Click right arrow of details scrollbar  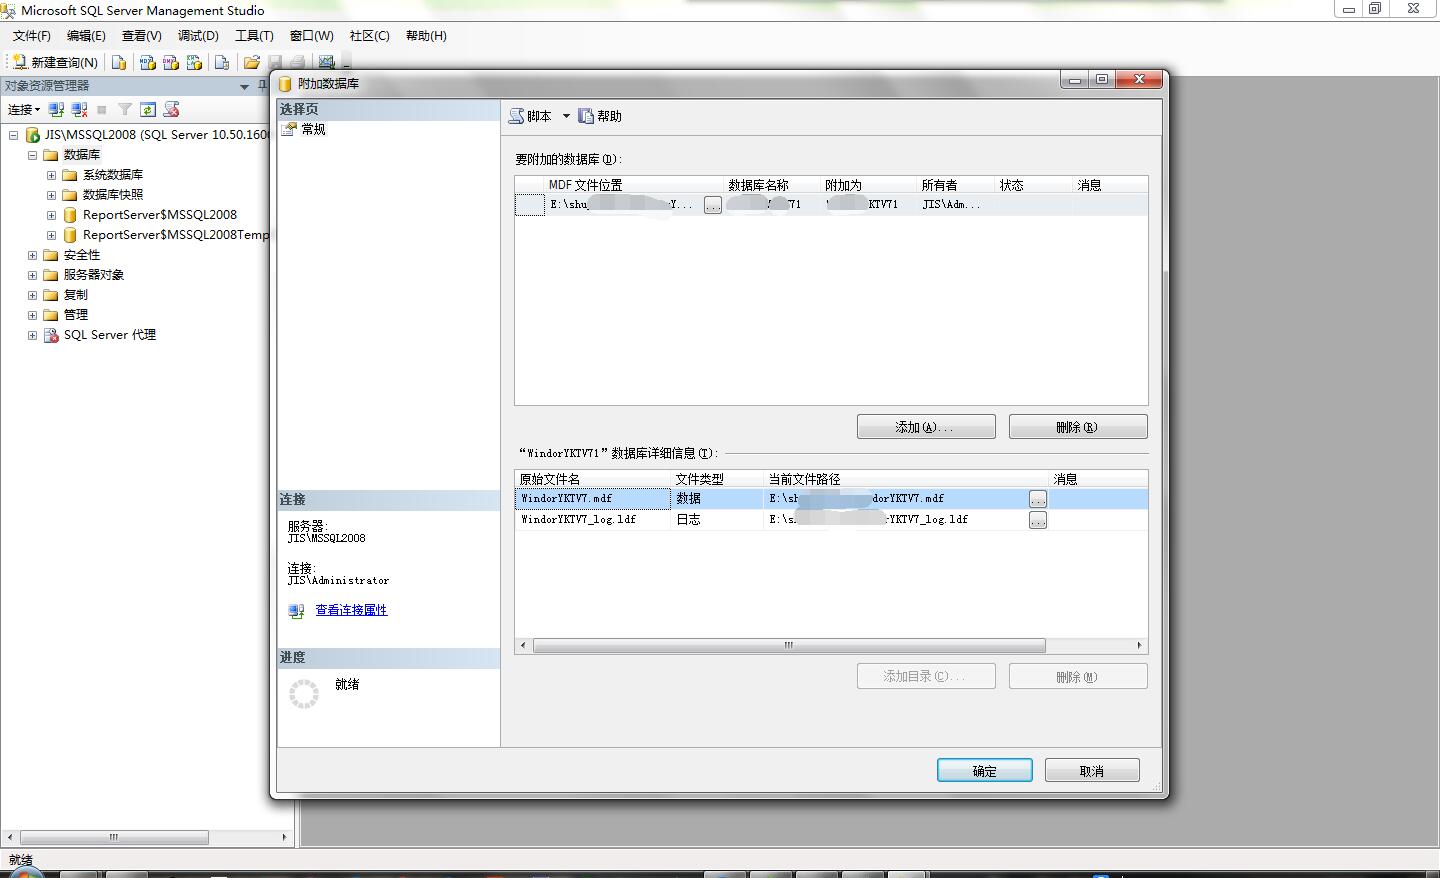point(1139,645)
